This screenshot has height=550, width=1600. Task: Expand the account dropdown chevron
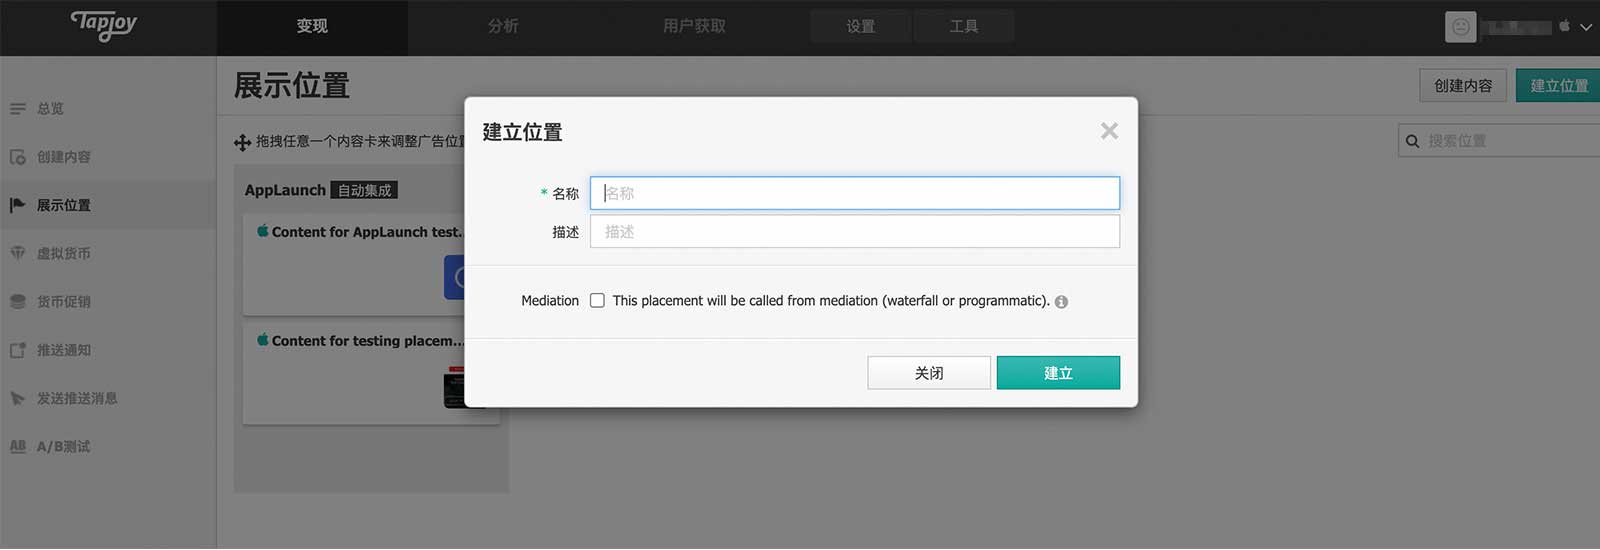pos(1586,27)
